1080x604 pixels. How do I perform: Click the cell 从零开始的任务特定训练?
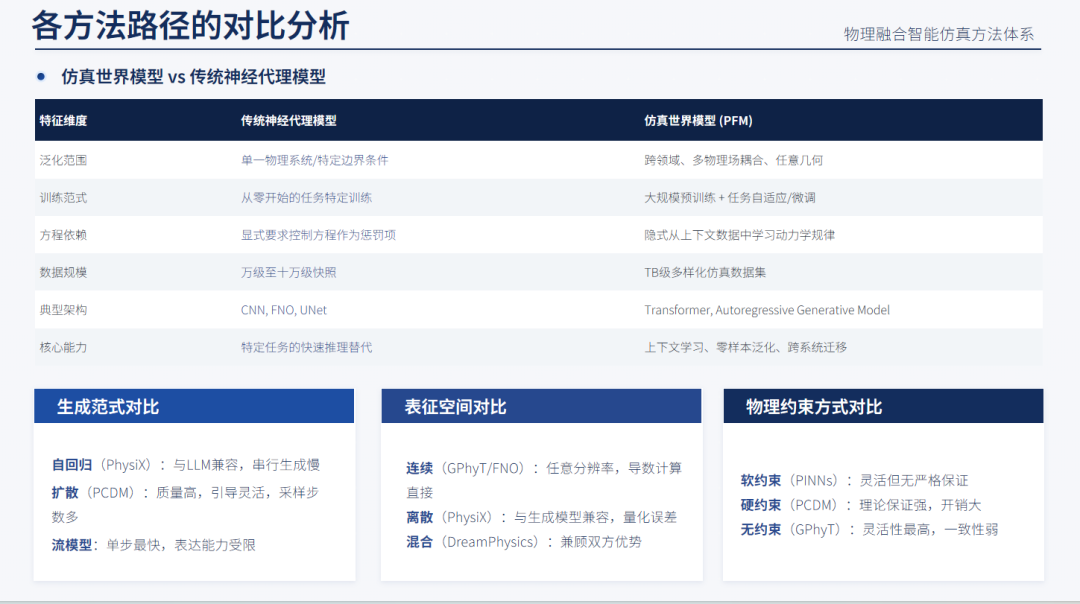pos(307,198)
